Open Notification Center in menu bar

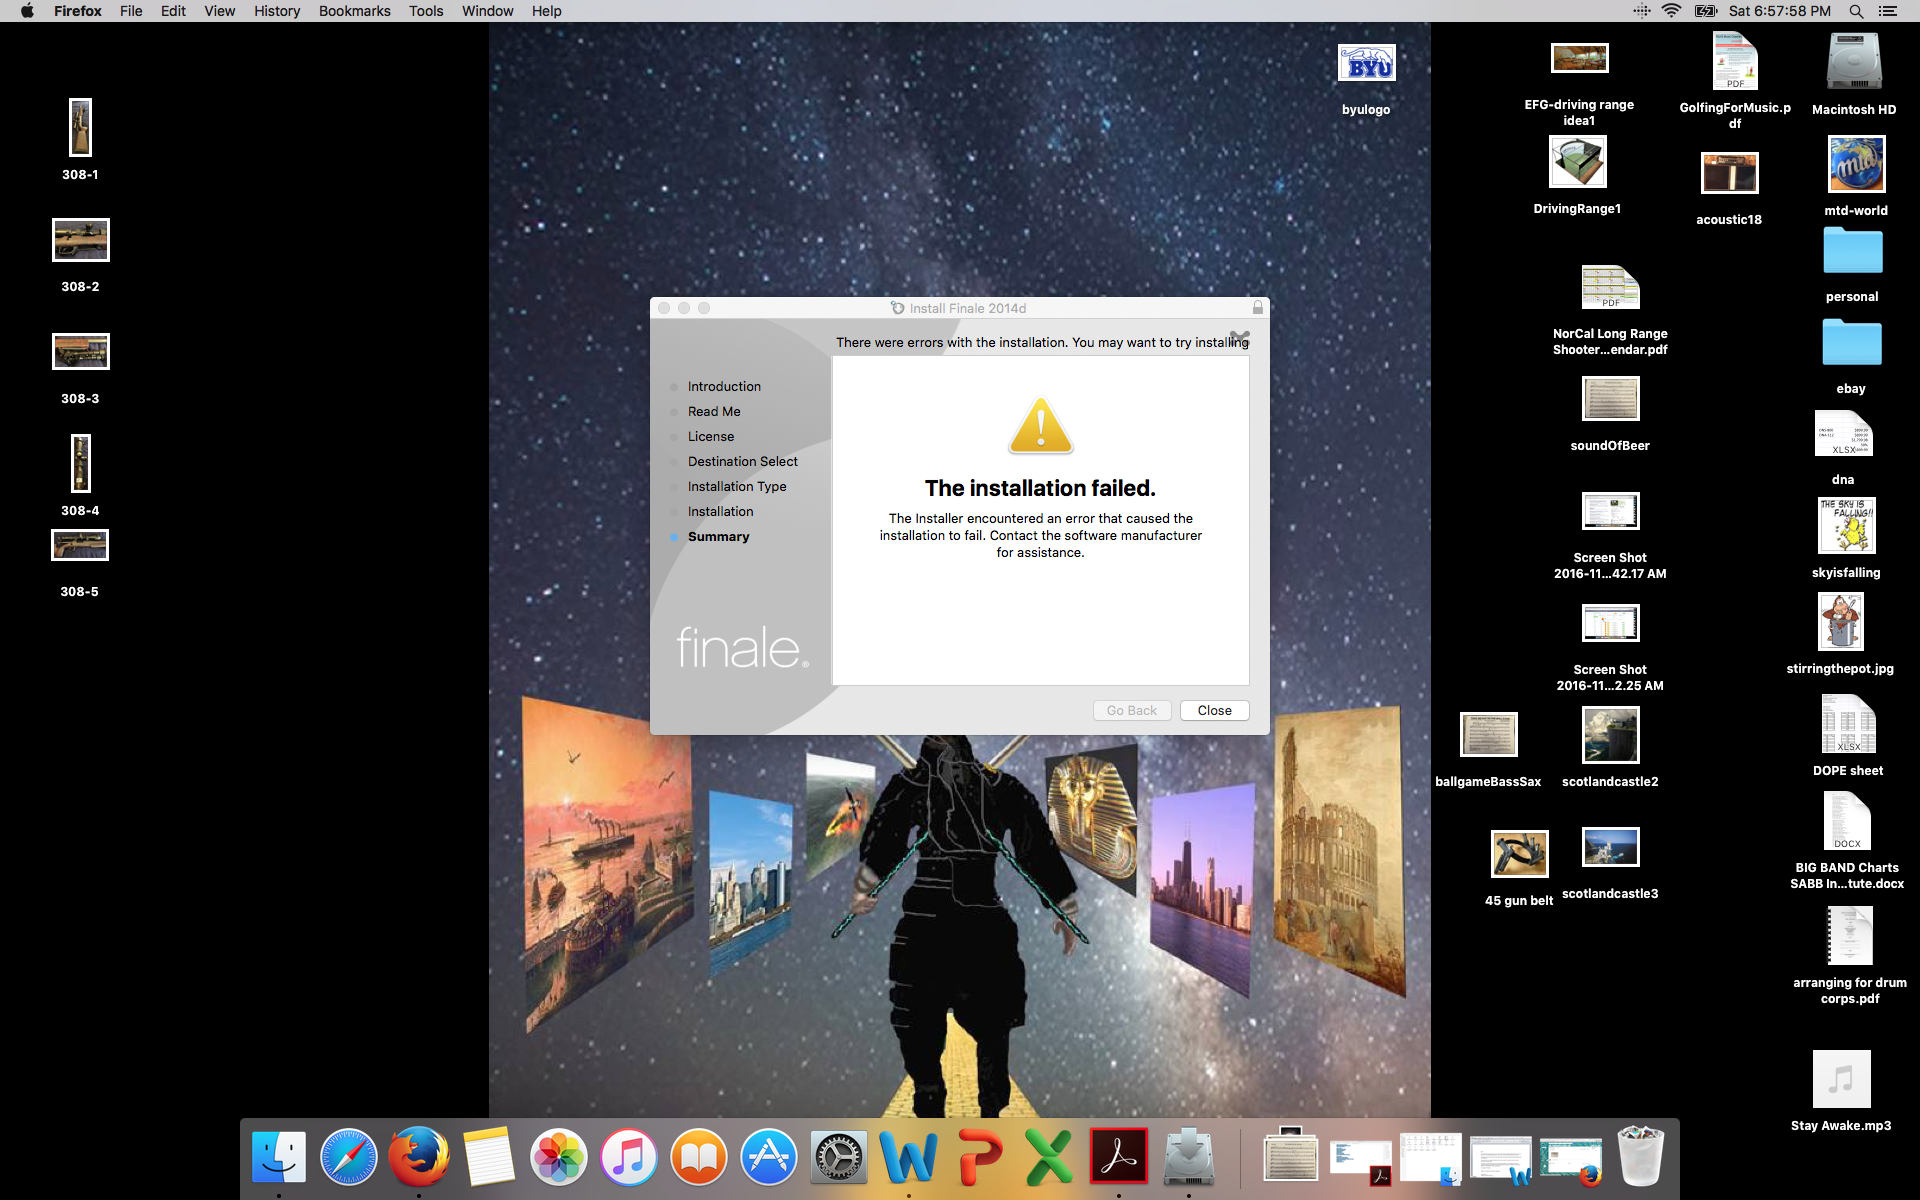click(x=1888, y=11)
